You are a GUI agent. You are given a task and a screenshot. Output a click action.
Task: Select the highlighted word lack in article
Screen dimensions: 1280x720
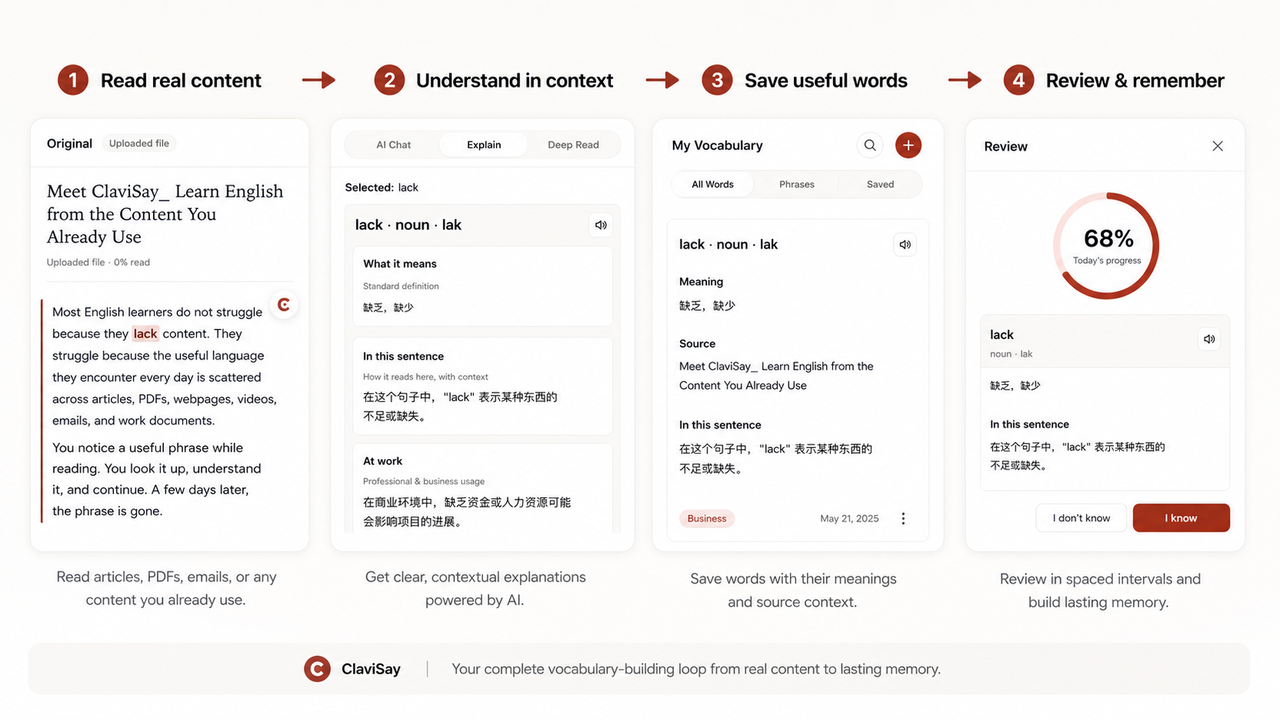point(146,334)
